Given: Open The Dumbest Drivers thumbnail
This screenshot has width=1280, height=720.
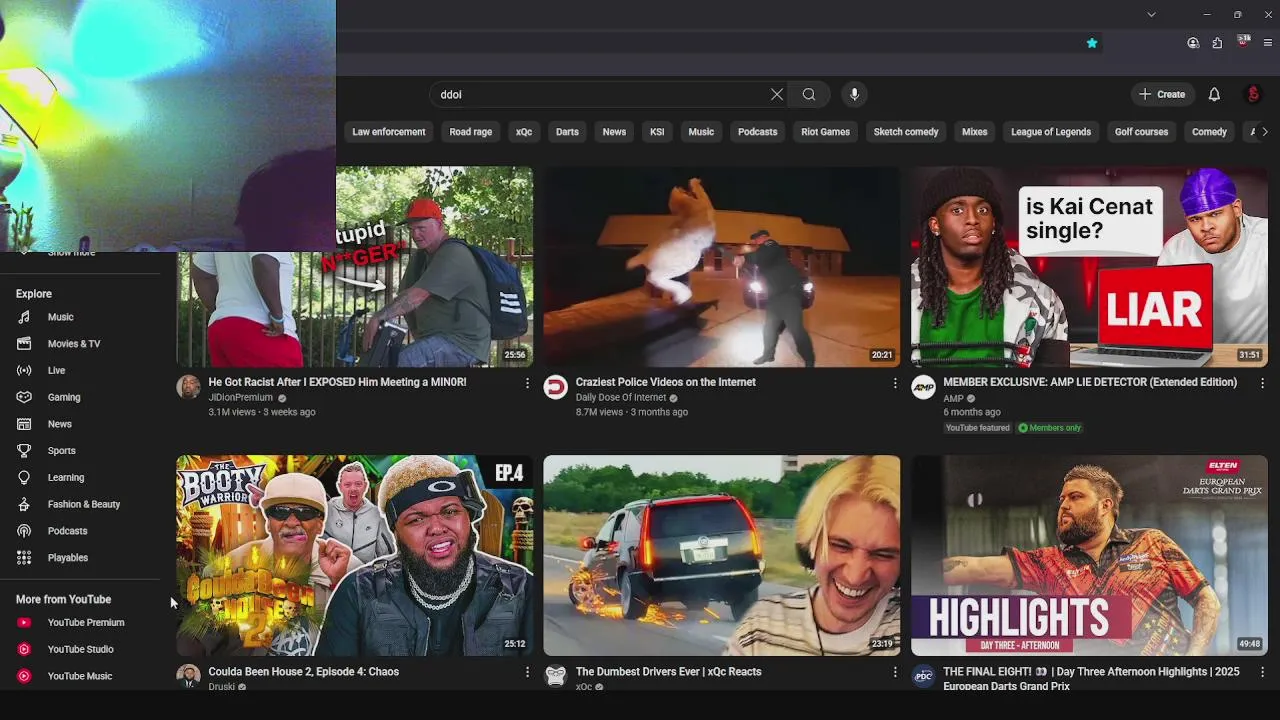Looking at the screenshot, I should (721, 556).
